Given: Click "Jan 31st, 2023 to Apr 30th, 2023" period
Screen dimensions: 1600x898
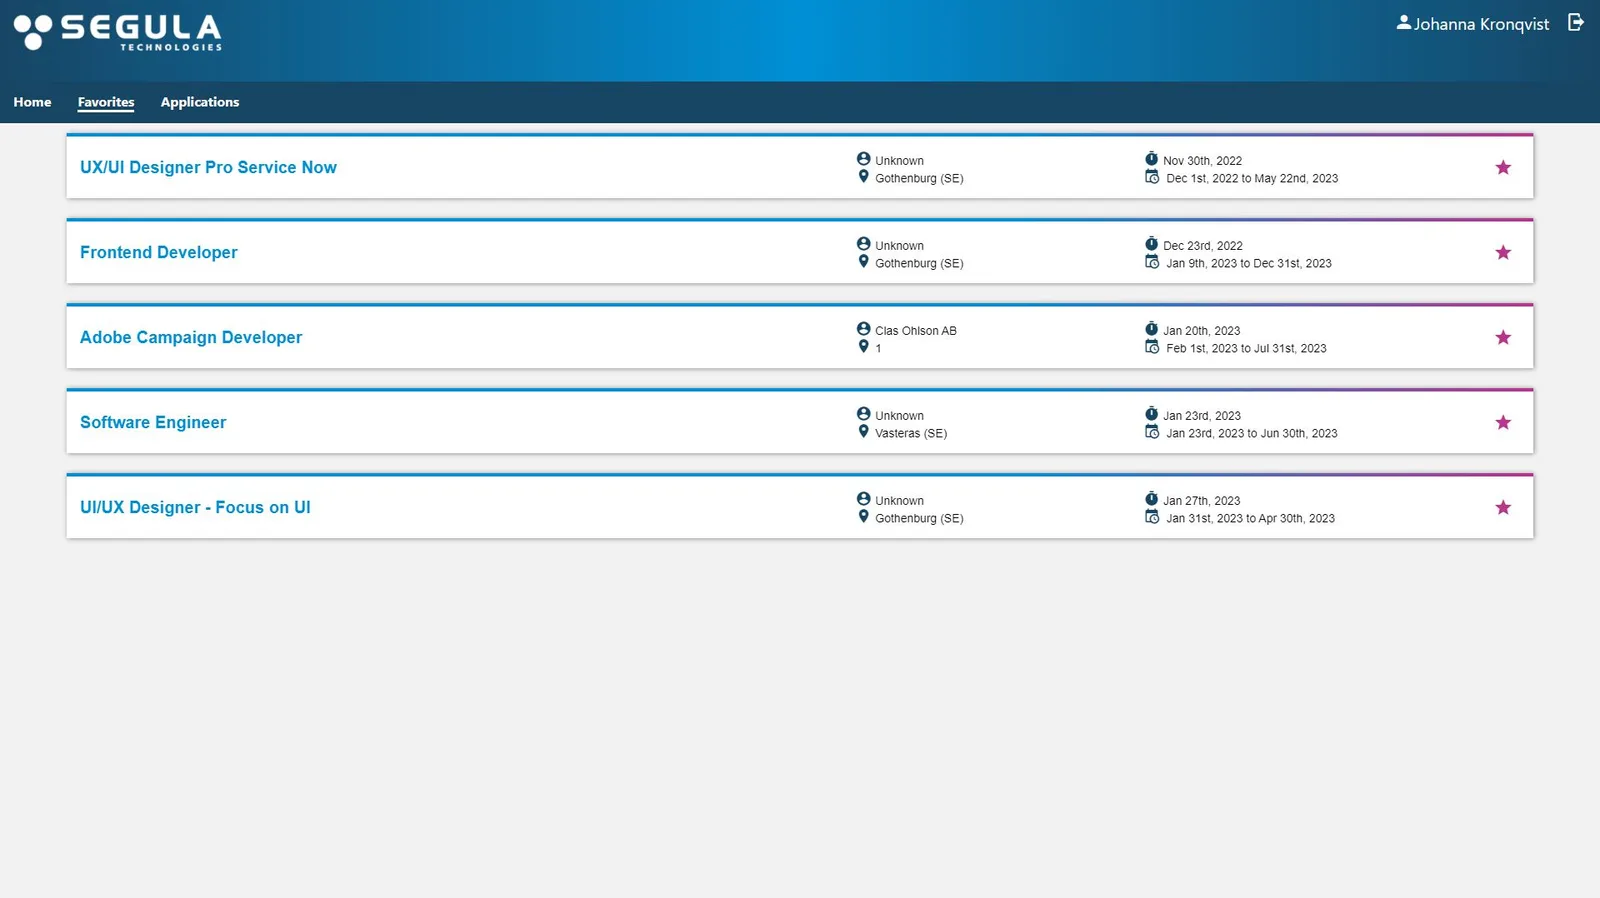Looking at the screenshot, I should pos(1250,519).
